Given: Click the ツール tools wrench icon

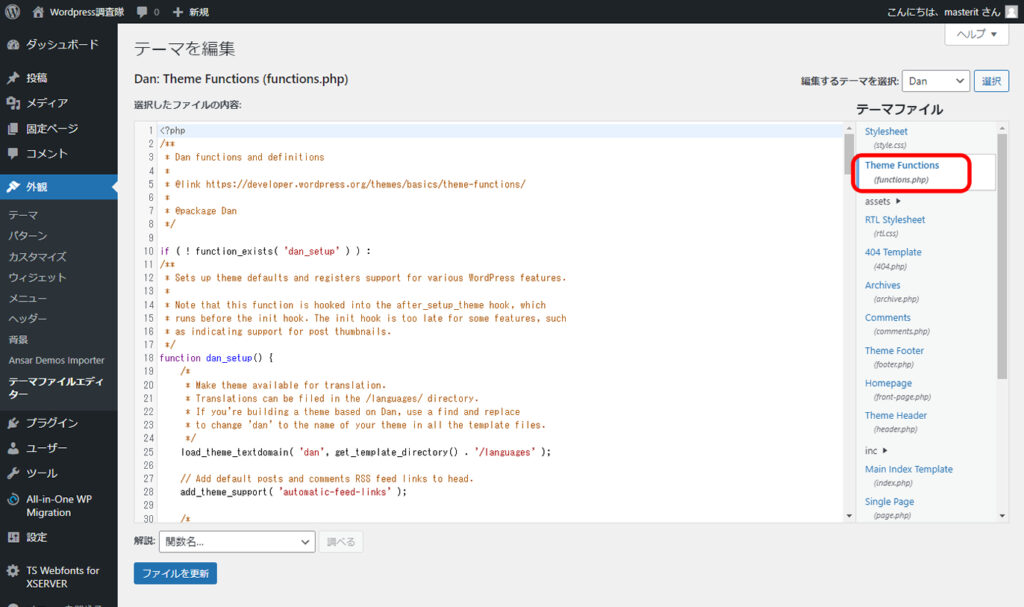Looking at the screenshot, I should click(x=13, y=473).
